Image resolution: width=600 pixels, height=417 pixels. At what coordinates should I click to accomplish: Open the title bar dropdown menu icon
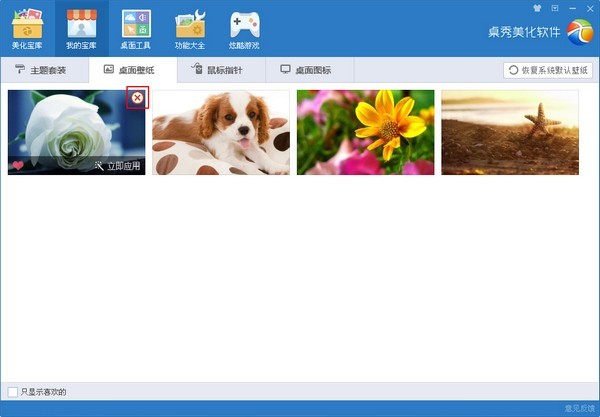pos(555,7)
